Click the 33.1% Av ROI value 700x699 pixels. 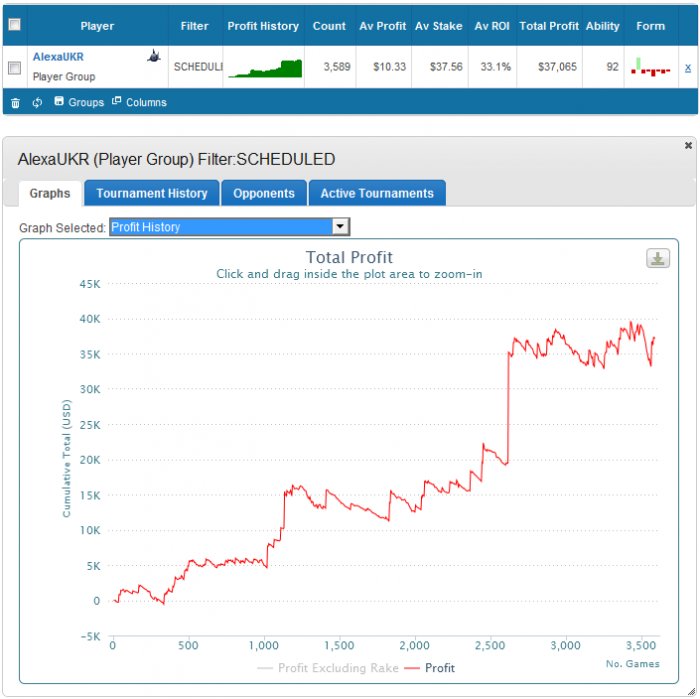496,67
